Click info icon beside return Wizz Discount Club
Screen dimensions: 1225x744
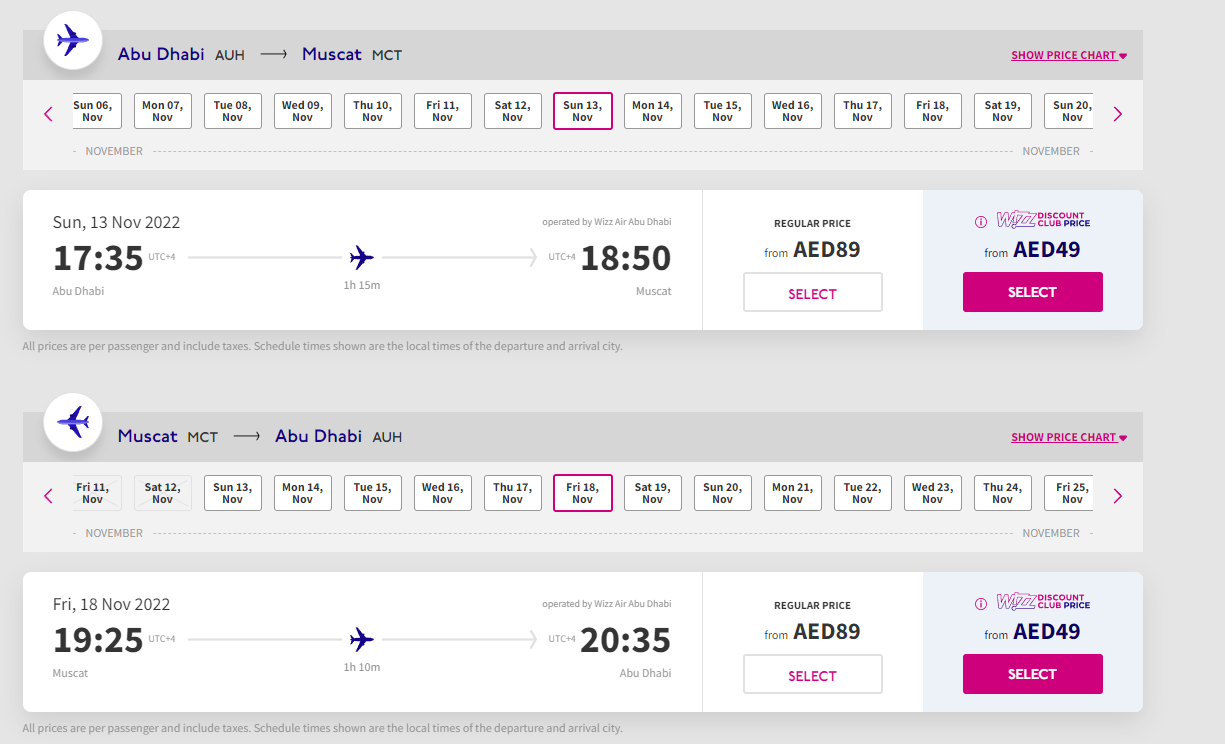point(981,604)
